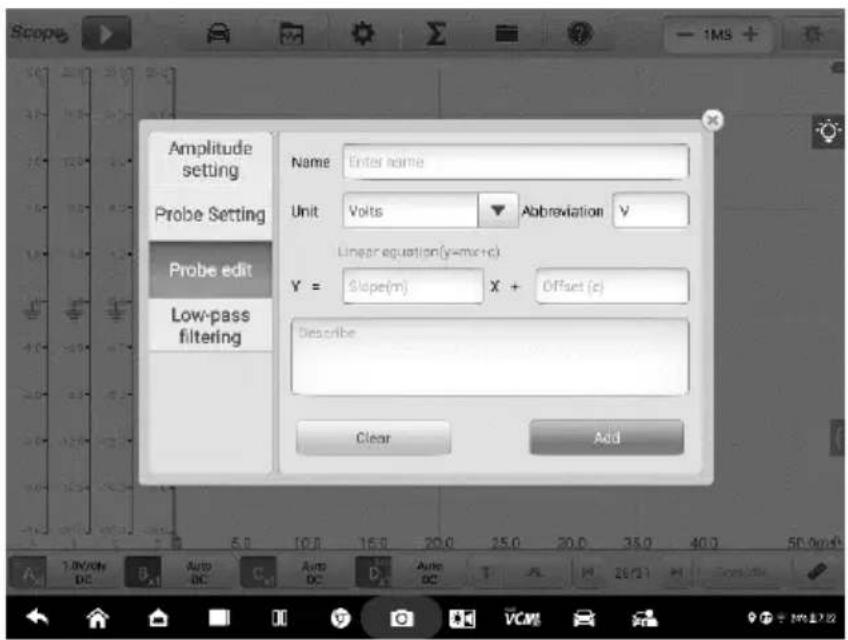Tap the vehicle diagnostics car icon in navbar
The width and height of the screenshot is (848, 640).
[584, 618]
